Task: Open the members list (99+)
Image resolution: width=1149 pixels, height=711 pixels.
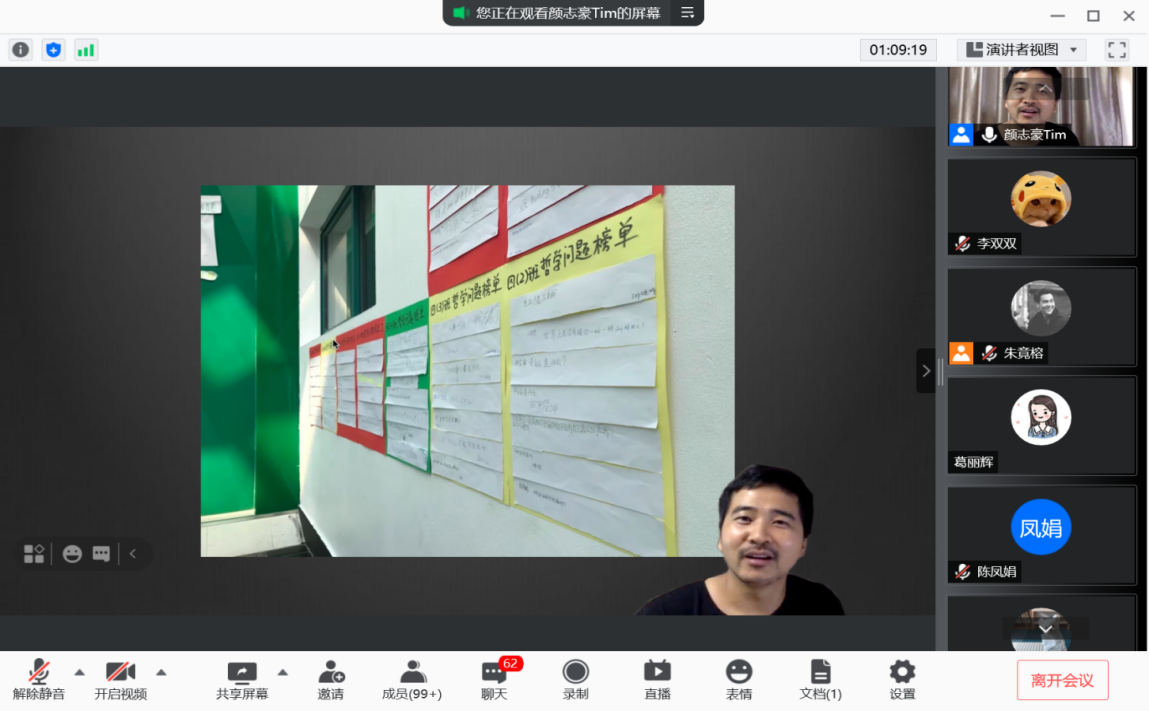Action: pos(412,680)
